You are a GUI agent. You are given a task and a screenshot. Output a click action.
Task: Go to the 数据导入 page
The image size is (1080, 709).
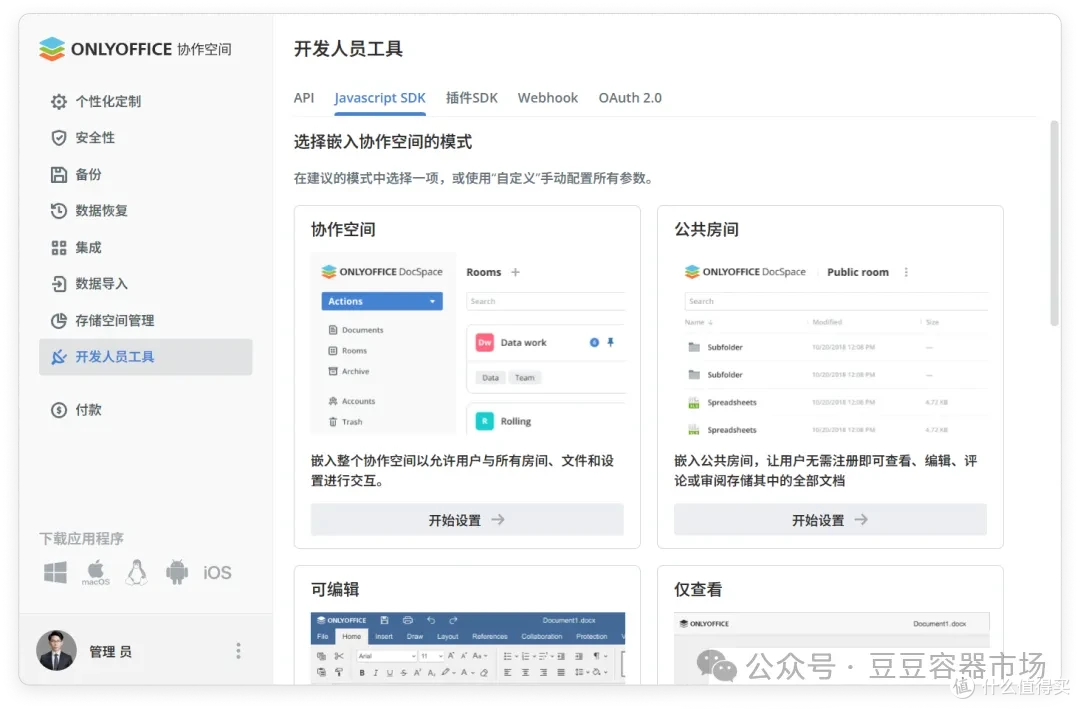(101, 284)
